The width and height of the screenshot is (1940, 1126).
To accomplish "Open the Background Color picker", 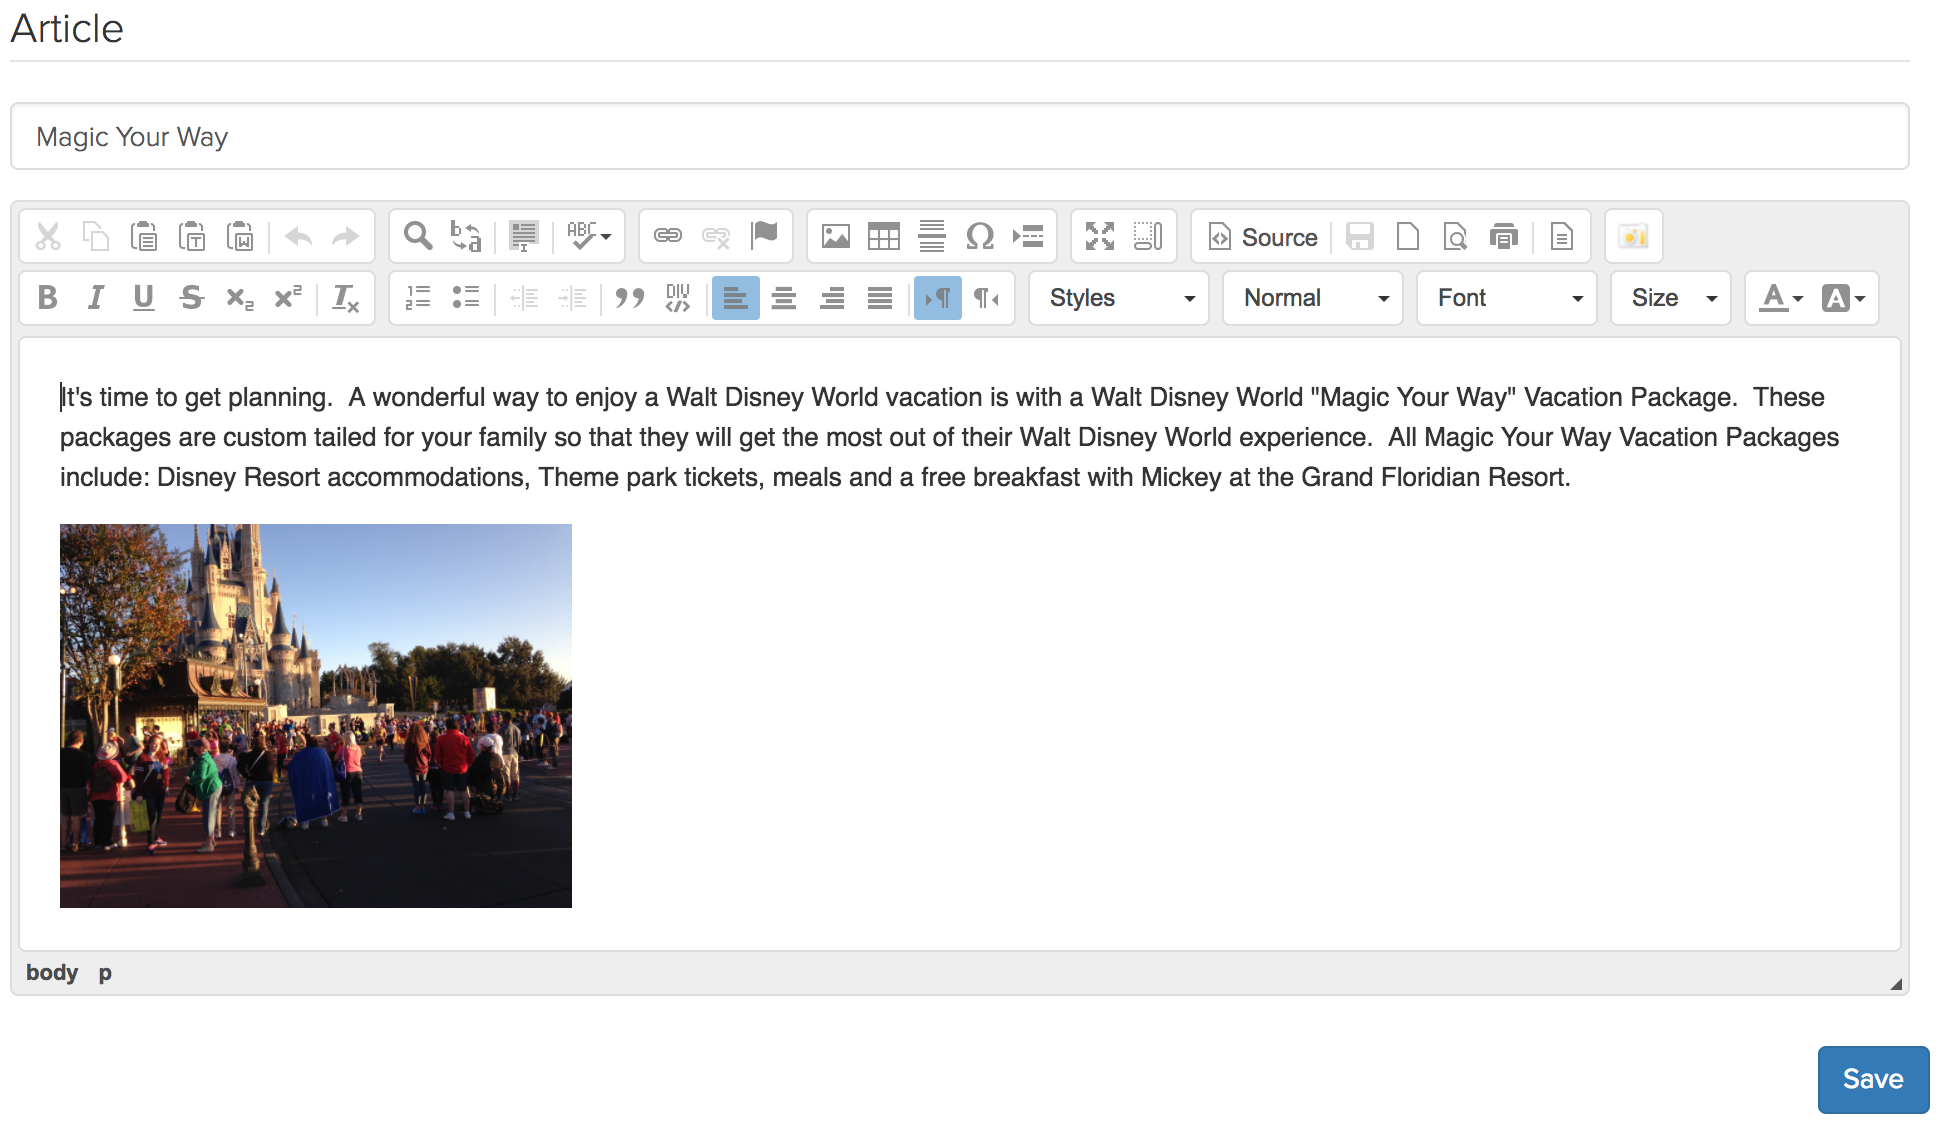I will (x=1844, y=298).
